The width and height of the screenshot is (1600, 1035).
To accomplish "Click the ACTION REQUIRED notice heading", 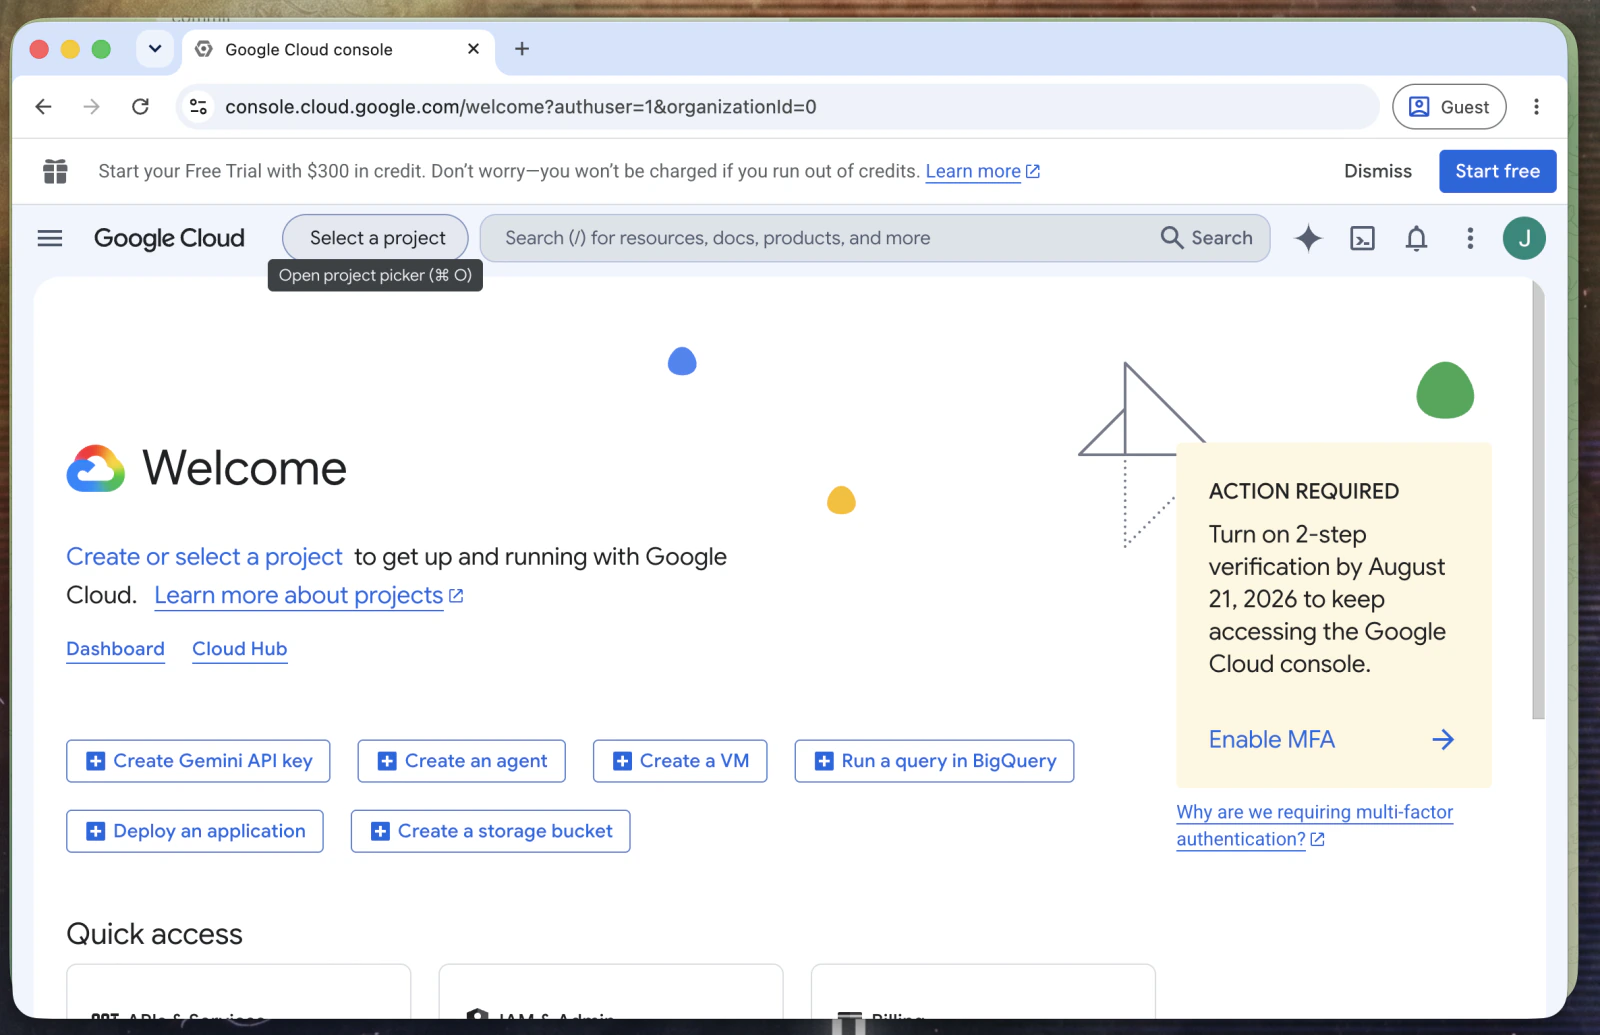I will click(1304, 491).
